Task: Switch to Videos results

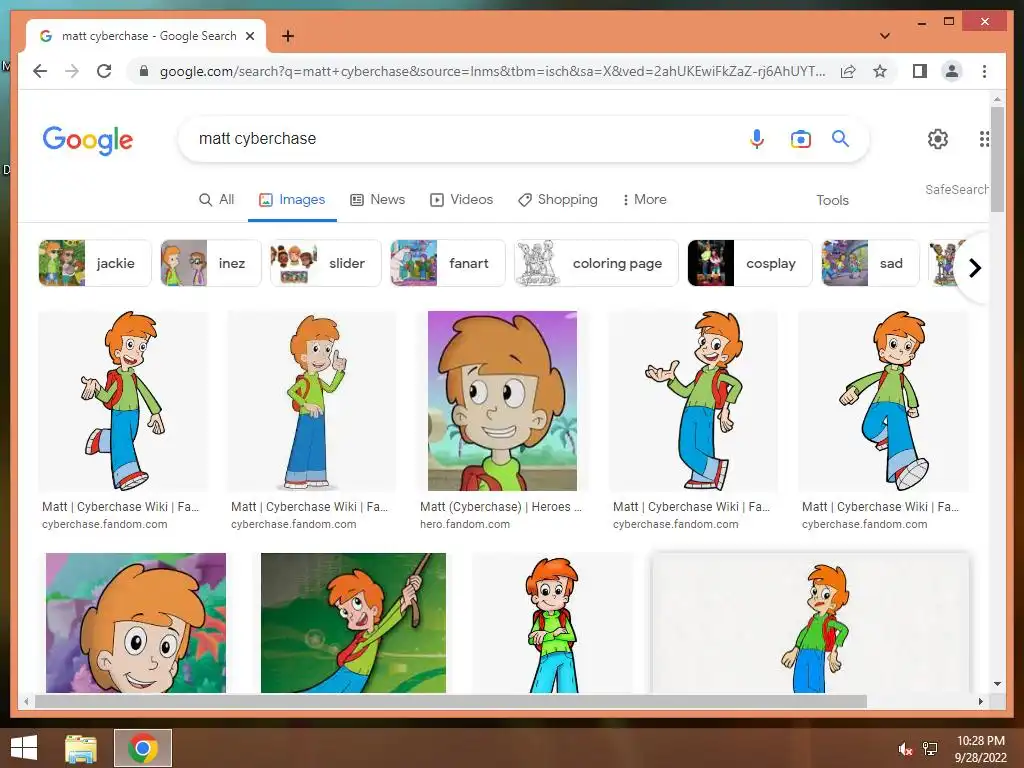Action: tap(461, 200)
